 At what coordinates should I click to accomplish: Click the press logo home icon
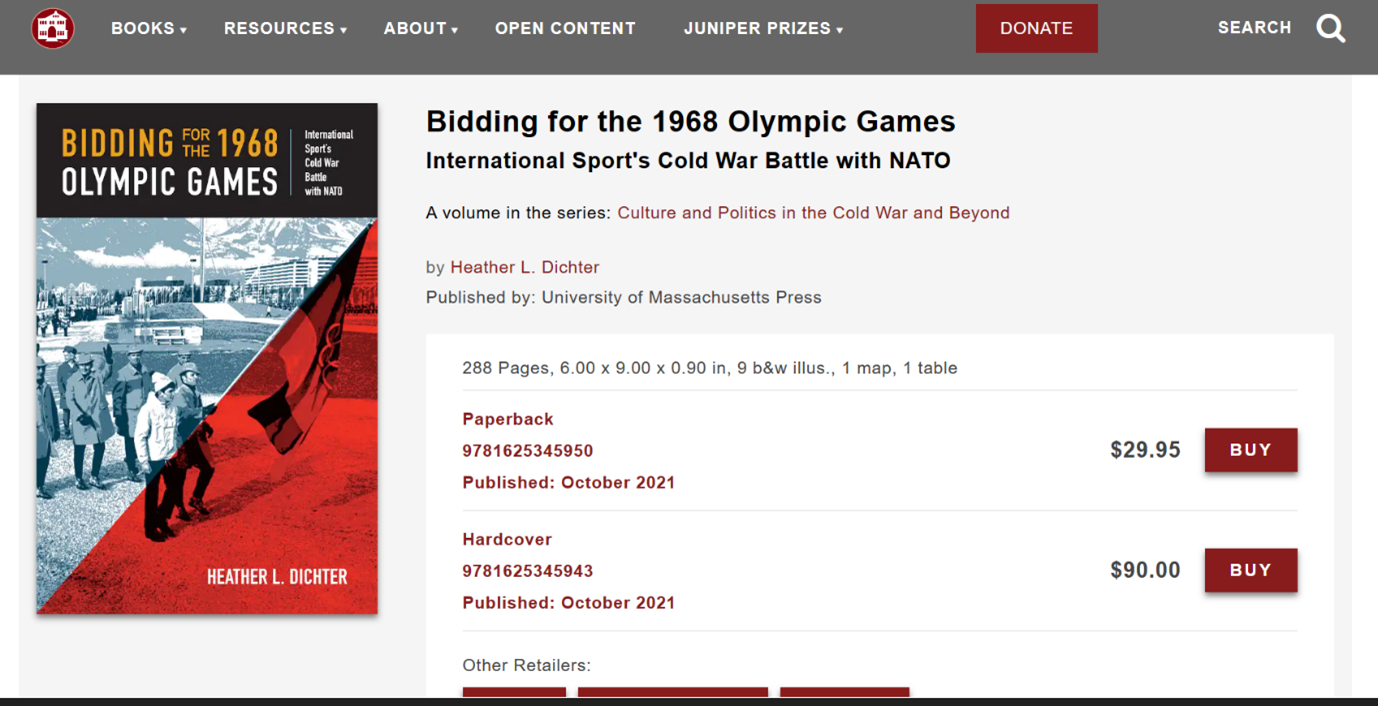pyautogui.click(x=53, y=28)
